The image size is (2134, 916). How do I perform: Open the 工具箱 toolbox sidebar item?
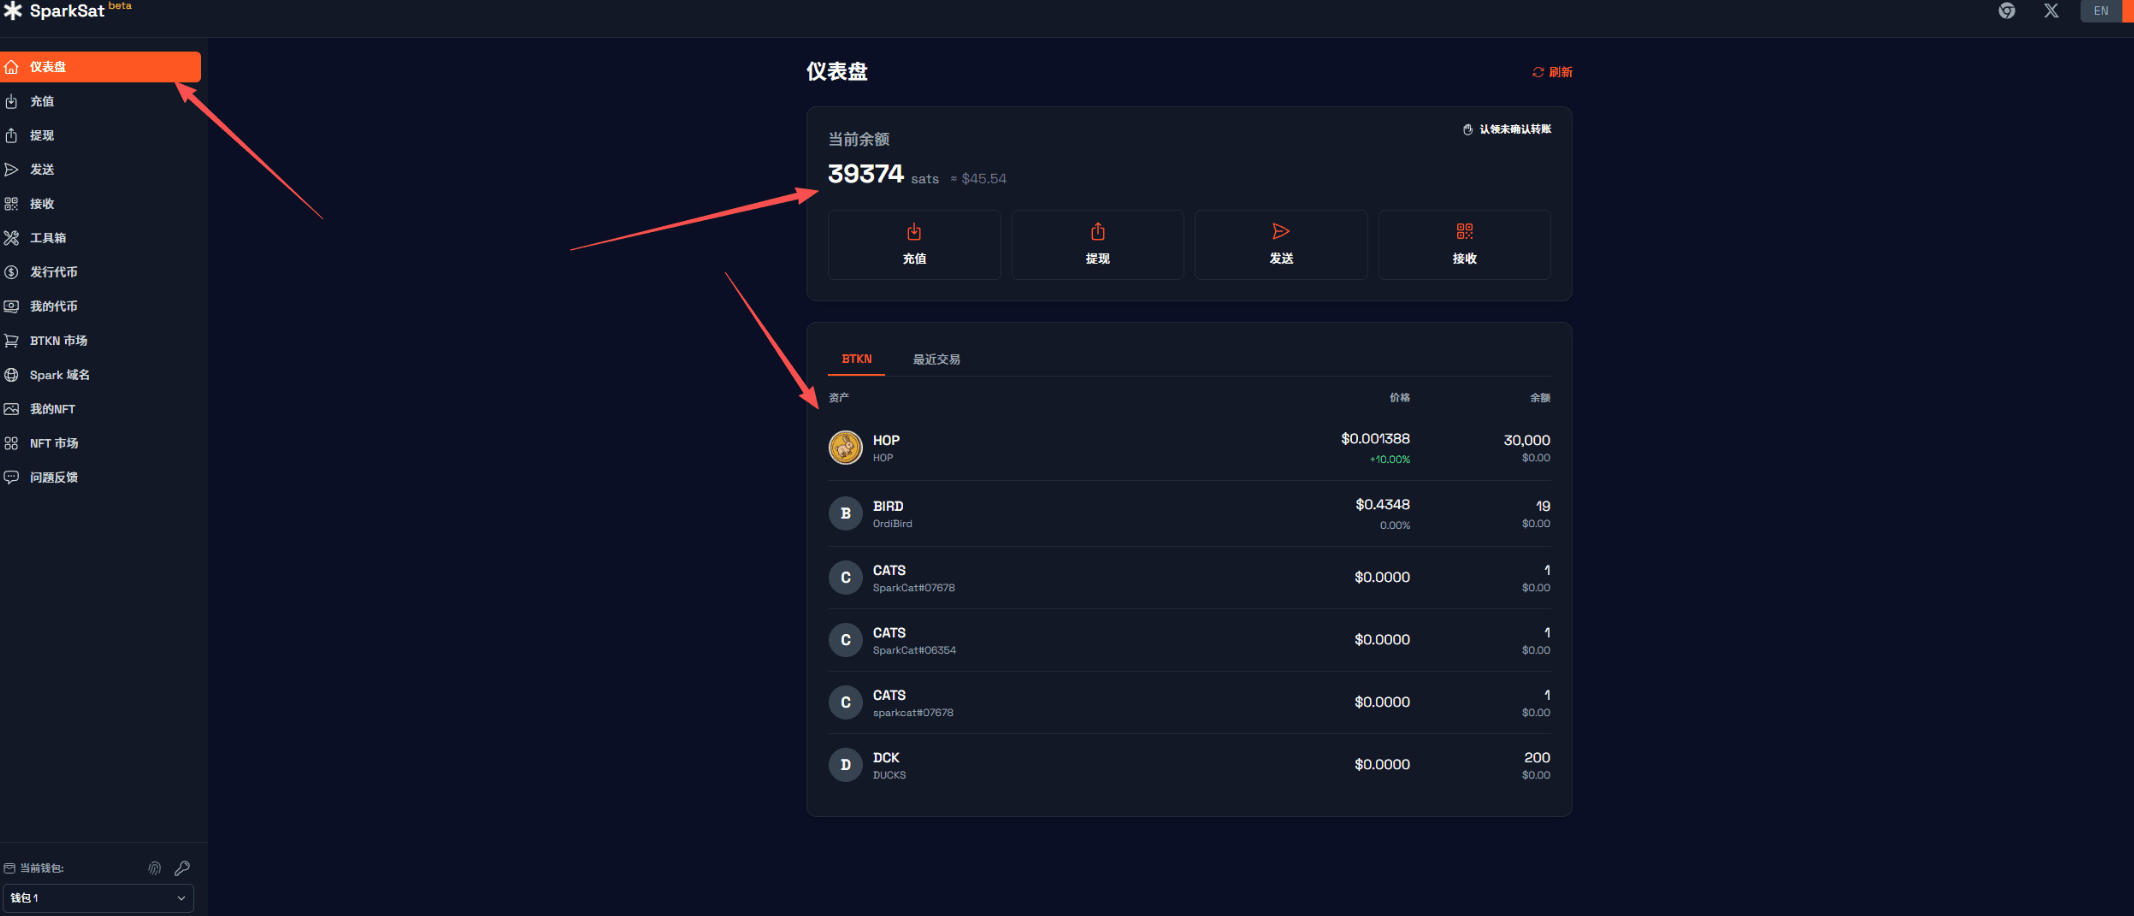(100, 238)
